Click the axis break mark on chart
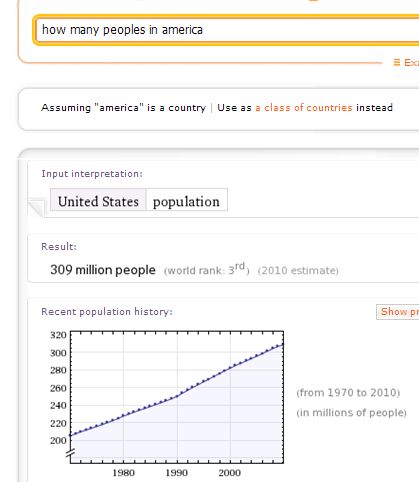The height and width of the screenshot is (482, 419). point(70,453)
